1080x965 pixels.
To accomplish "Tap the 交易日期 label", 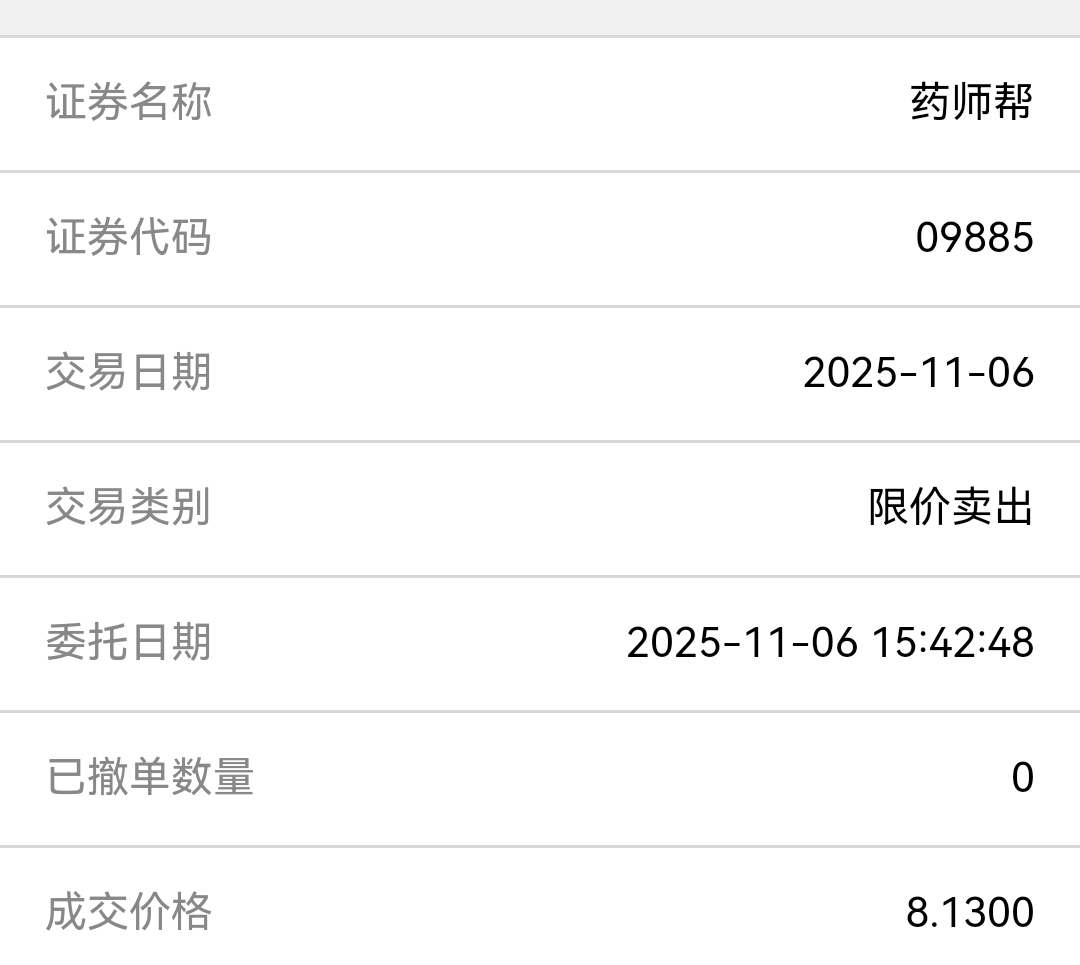I will point(129,372).
